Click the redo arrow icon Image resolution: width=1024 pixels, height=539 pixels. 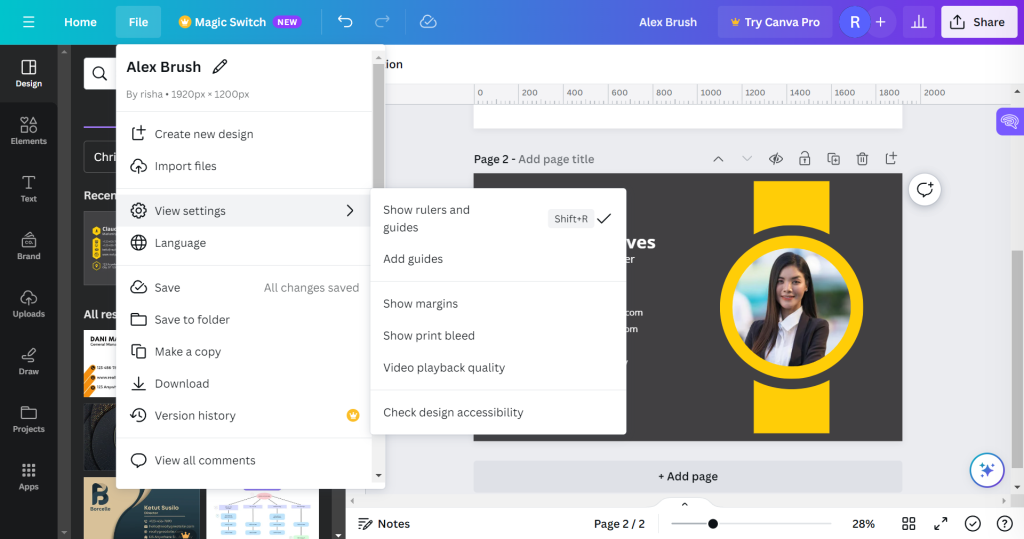tap(382, 22)
